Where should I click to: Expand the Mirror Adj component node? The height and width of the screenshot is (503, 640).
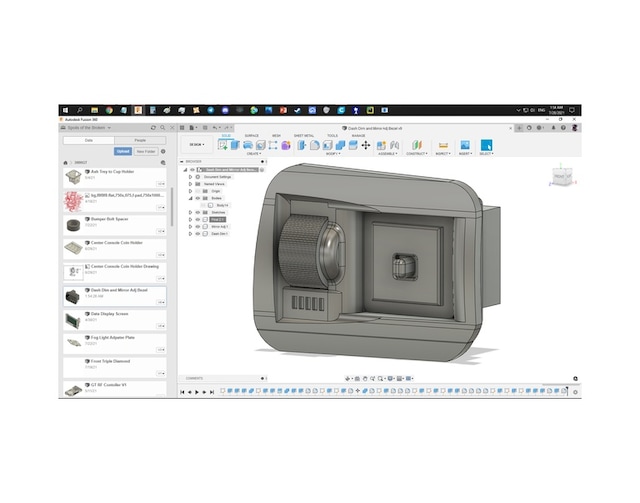[190, 227]
